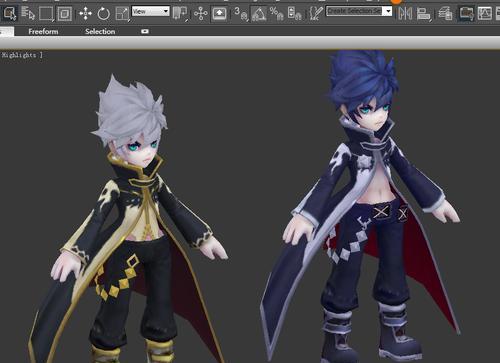
Task: Expand the Create Selection Set dropdown arrow
Action: [x=388, y=11]
